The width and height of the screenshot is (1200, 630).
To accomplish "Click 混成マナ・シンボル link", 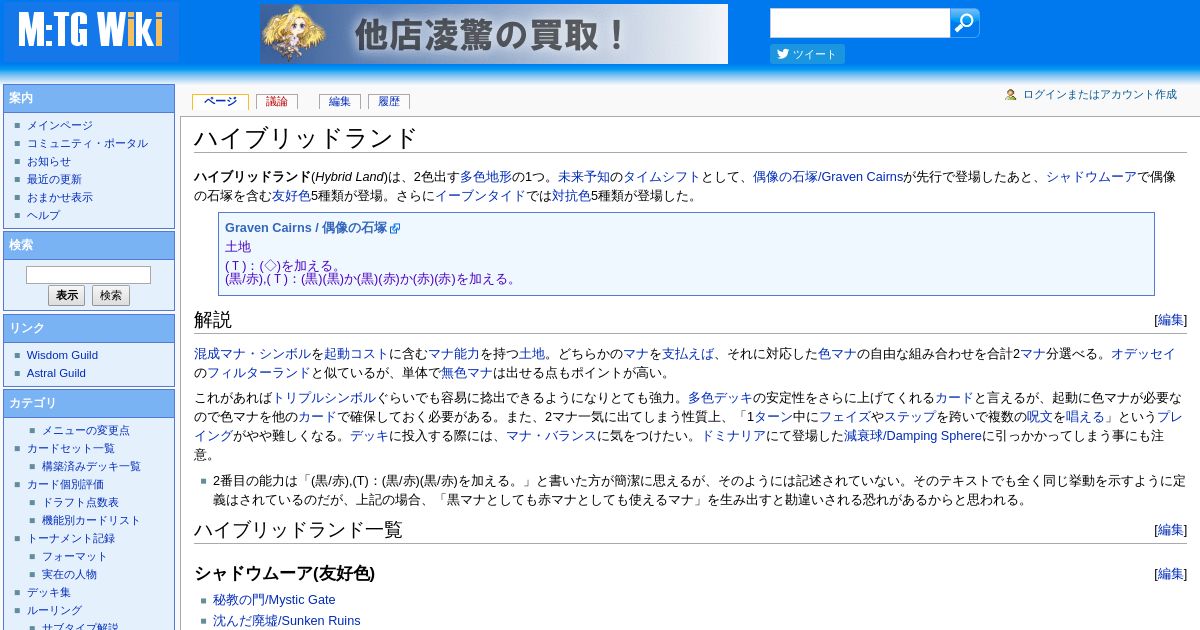I will [252, 354].
